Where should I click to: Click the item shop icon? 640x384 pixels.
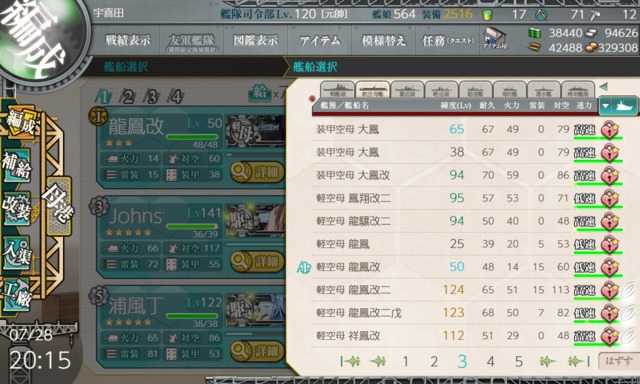495,39
